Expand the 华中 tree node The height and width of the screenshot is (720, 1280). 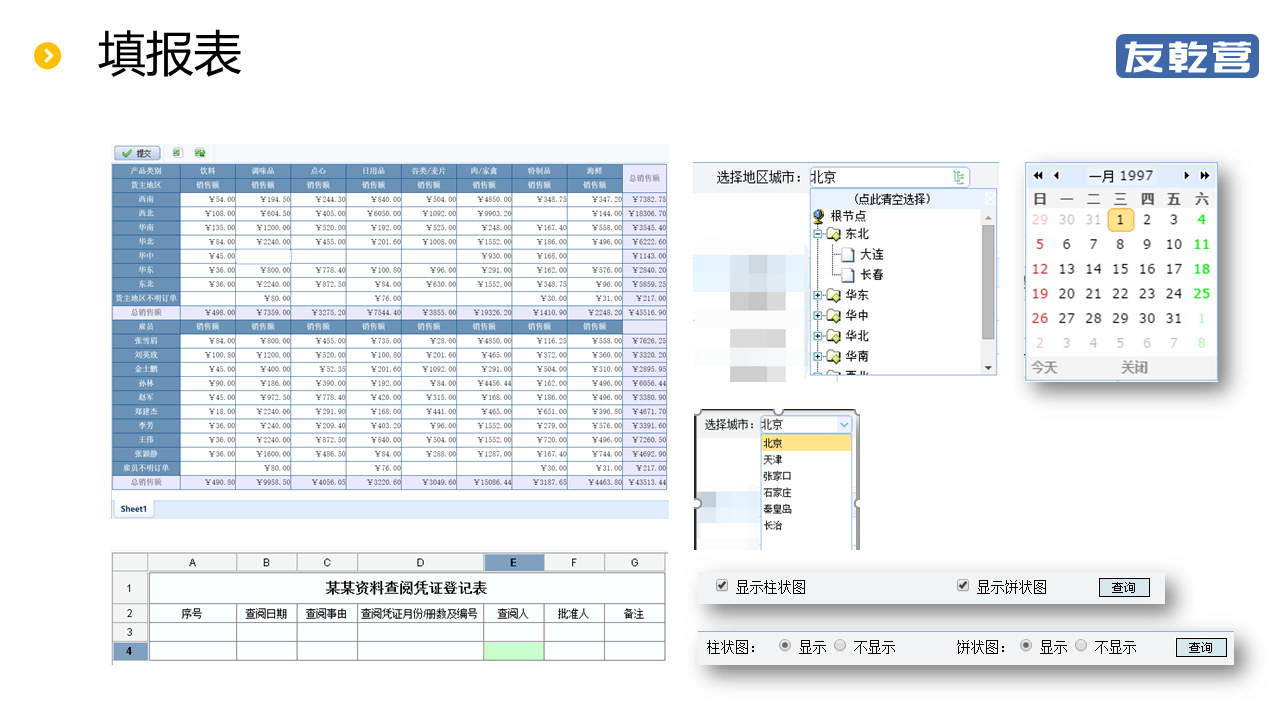(818, 316)
